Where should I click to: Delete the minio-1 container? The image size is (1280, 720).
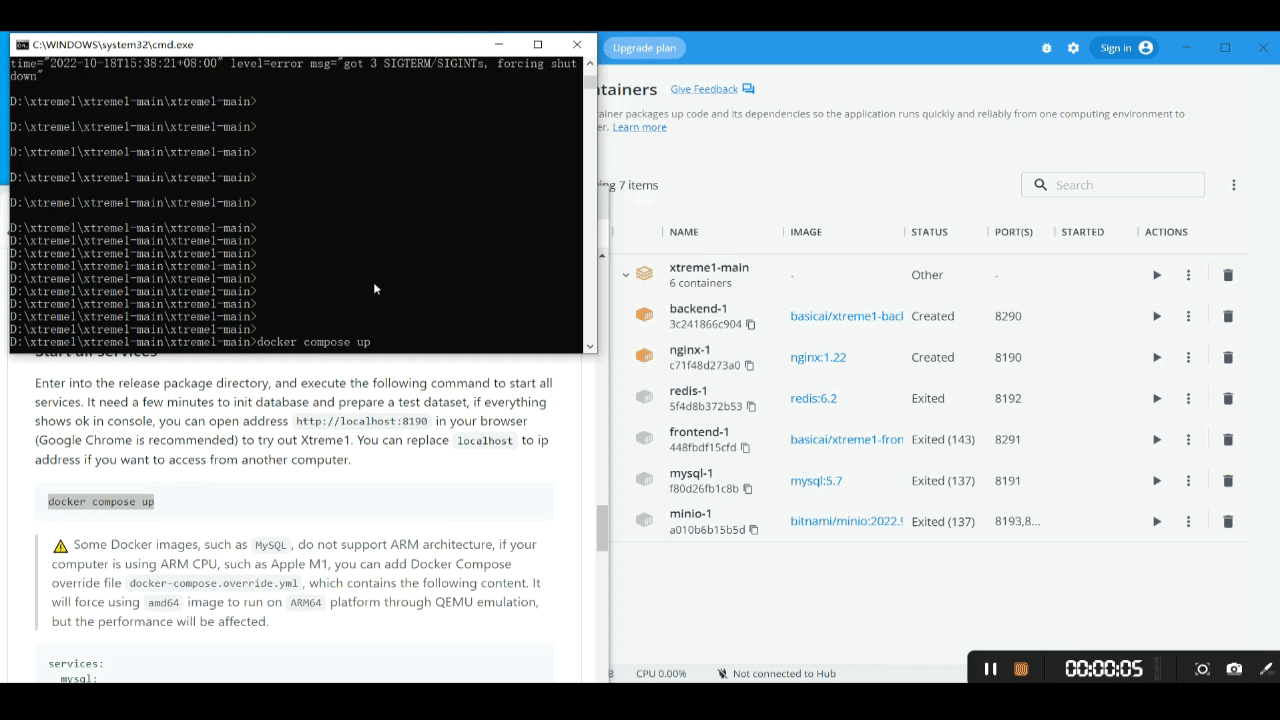tap(1228, 521)
